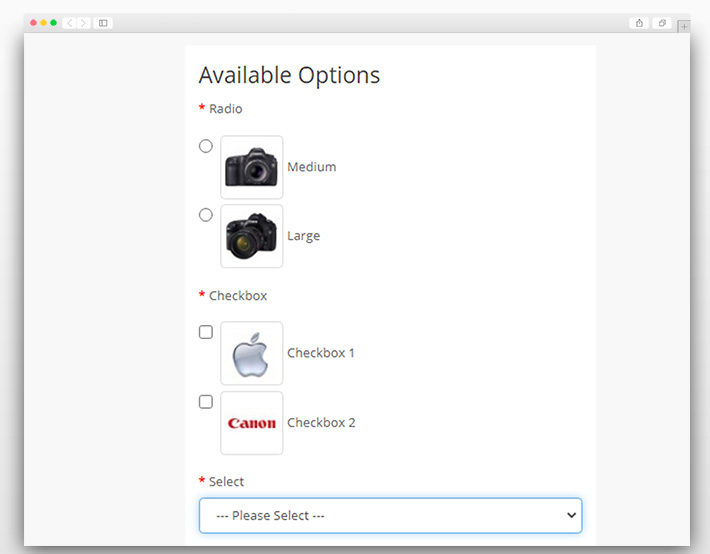Click the dropdown chevron arrow
This screenshot has width=710, height=554.
[571, 515]
